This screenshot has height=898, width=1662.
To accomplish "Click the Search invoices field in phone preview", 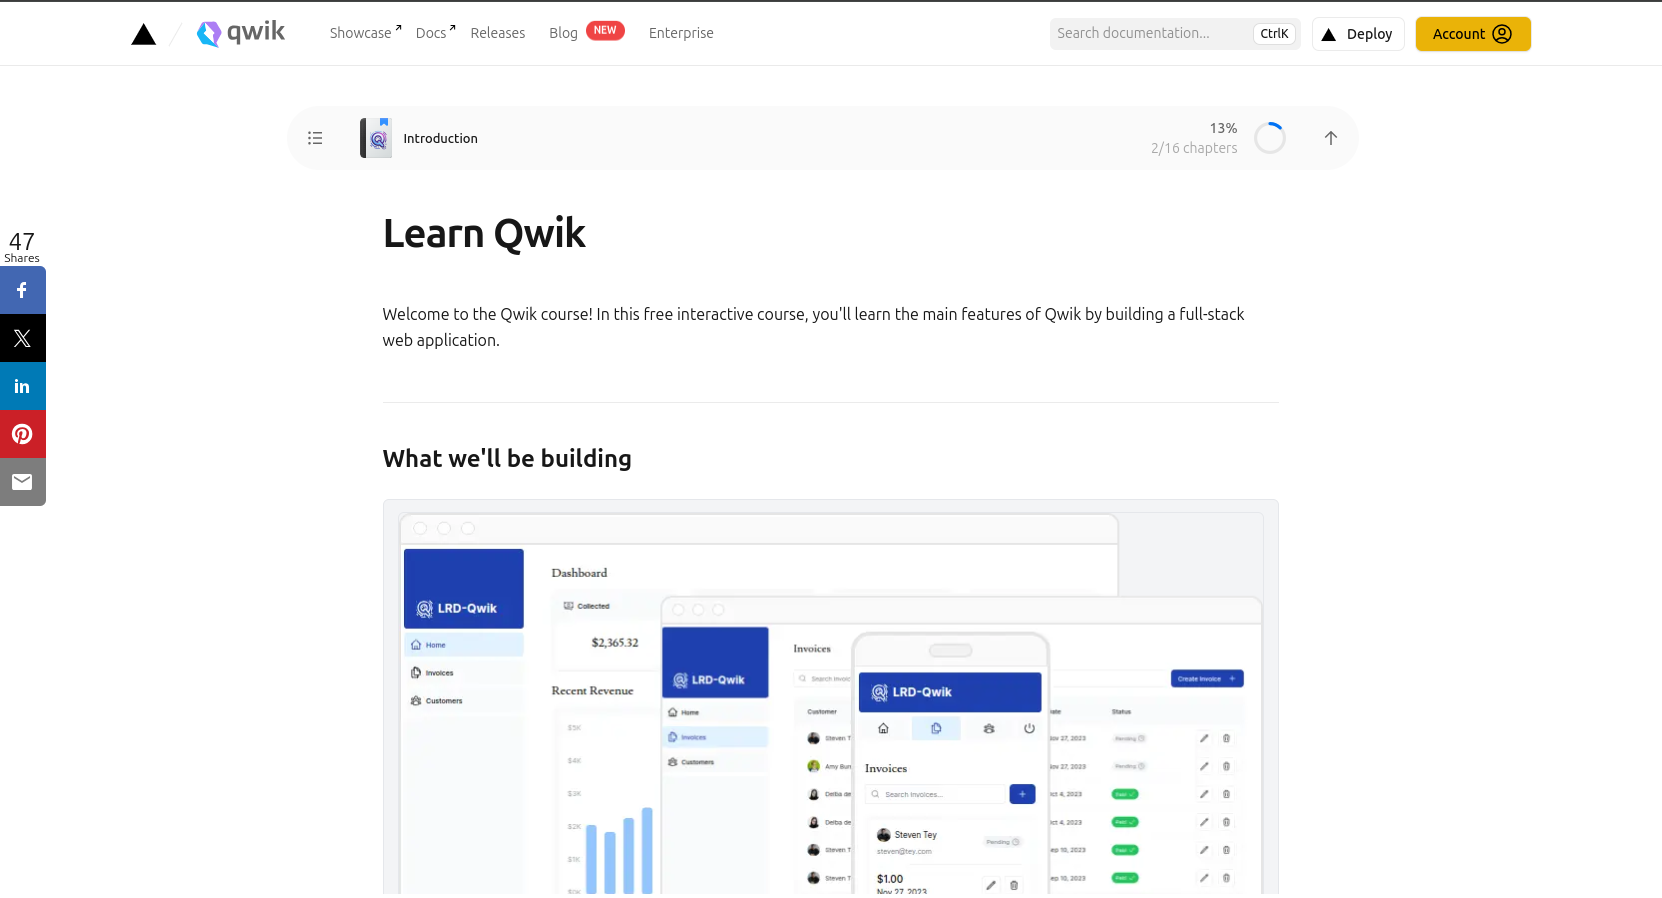I will click(x=935, y=794).
